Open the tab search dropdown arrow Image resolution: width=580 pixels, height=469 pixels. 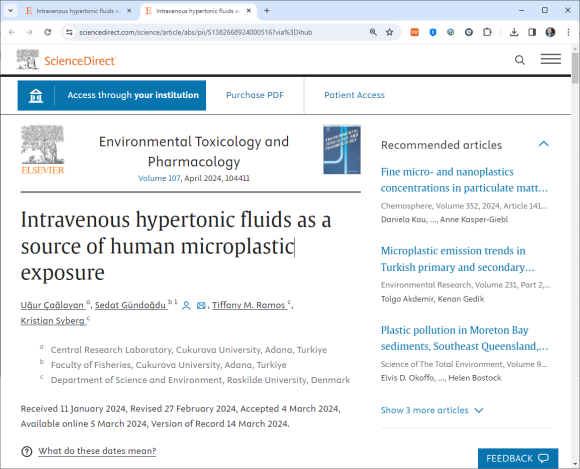pos(10,11)
